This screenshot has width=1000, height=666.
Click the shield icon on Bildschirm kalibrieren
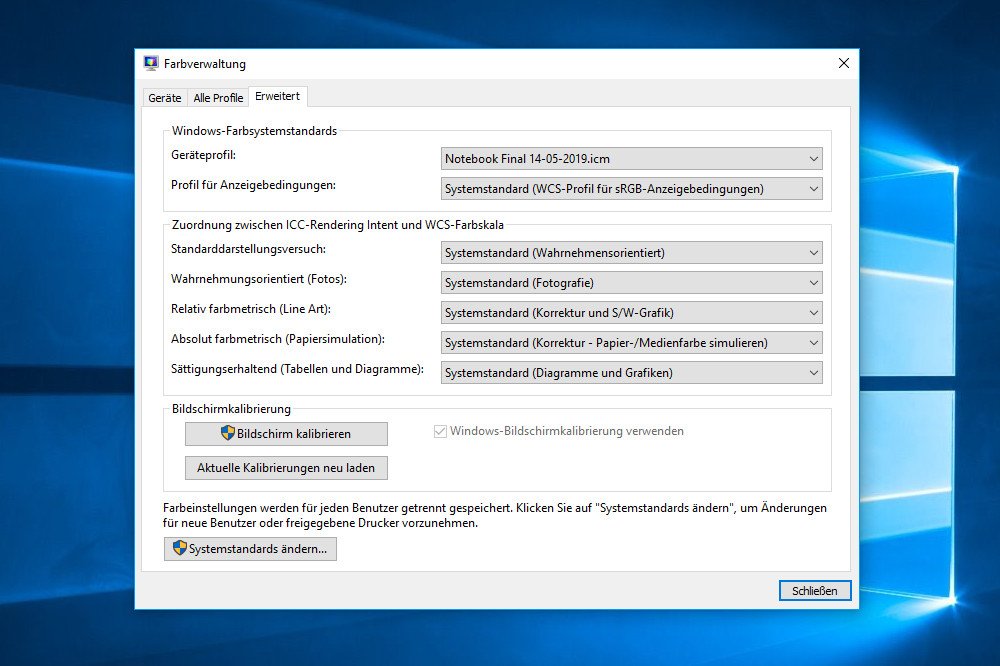[x=228, y=433]
